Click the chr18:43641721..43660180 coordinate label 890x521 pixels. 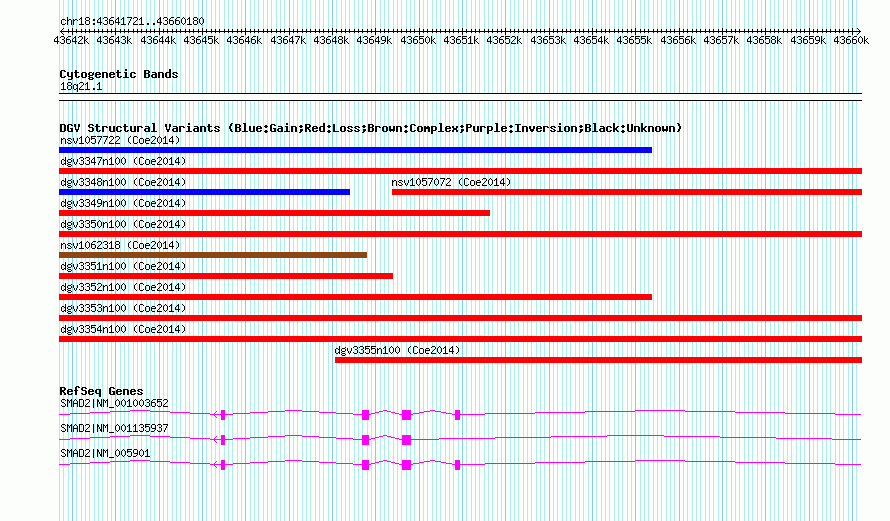(x=132, y=21)
